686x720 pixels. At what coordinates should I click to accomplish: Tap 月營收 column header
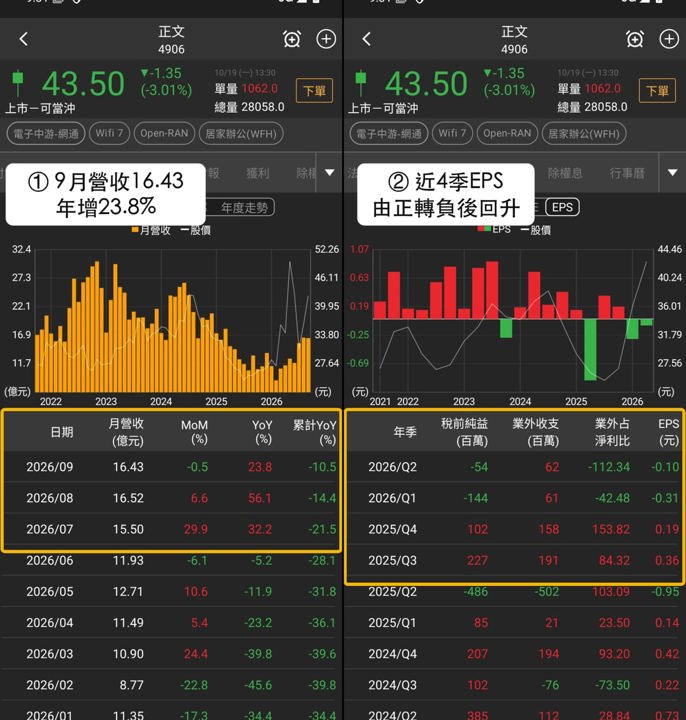click(x=126, y=432)
